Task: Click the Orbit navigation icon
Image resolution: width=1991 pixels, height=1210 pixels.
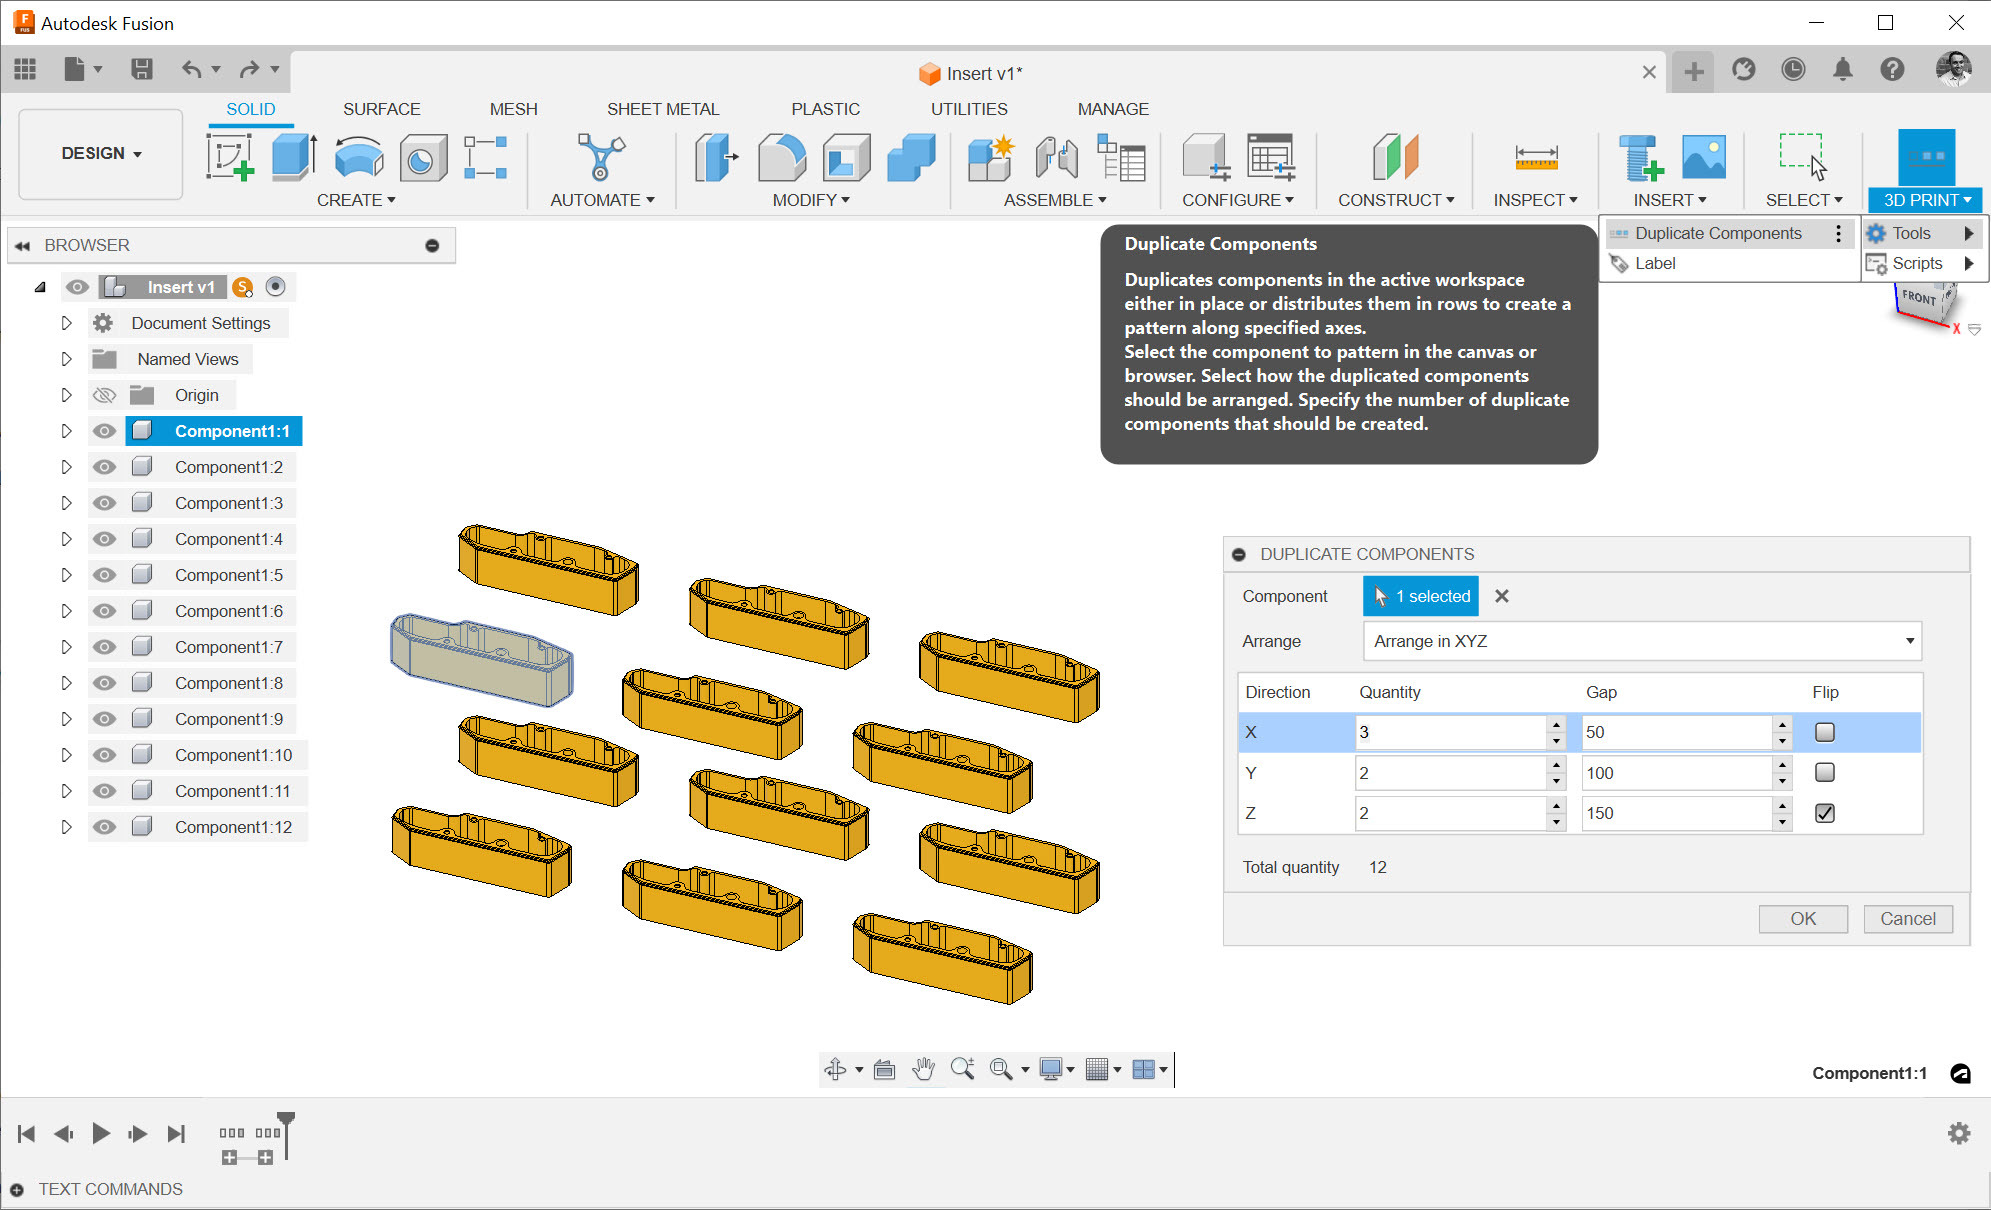Action: 835,1069
